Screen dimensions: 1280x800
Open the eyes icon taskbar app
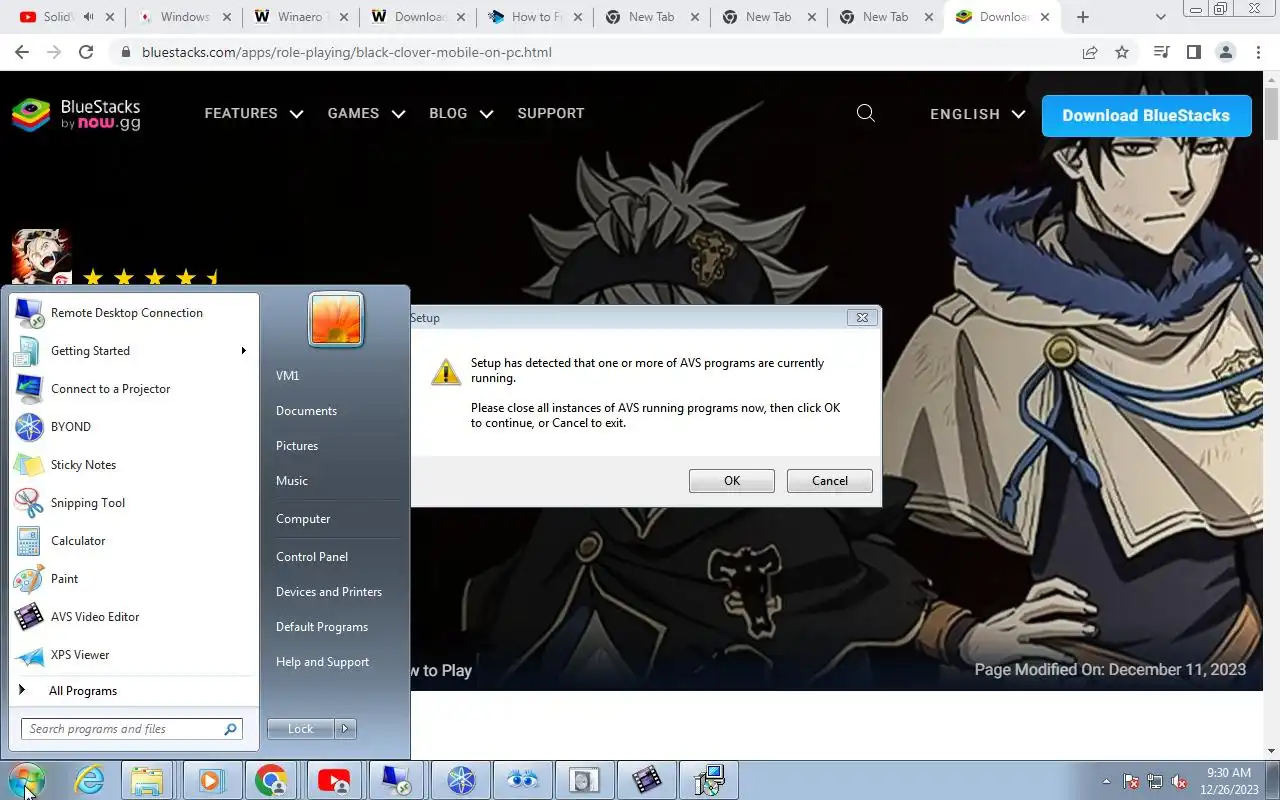click(522, 780)
